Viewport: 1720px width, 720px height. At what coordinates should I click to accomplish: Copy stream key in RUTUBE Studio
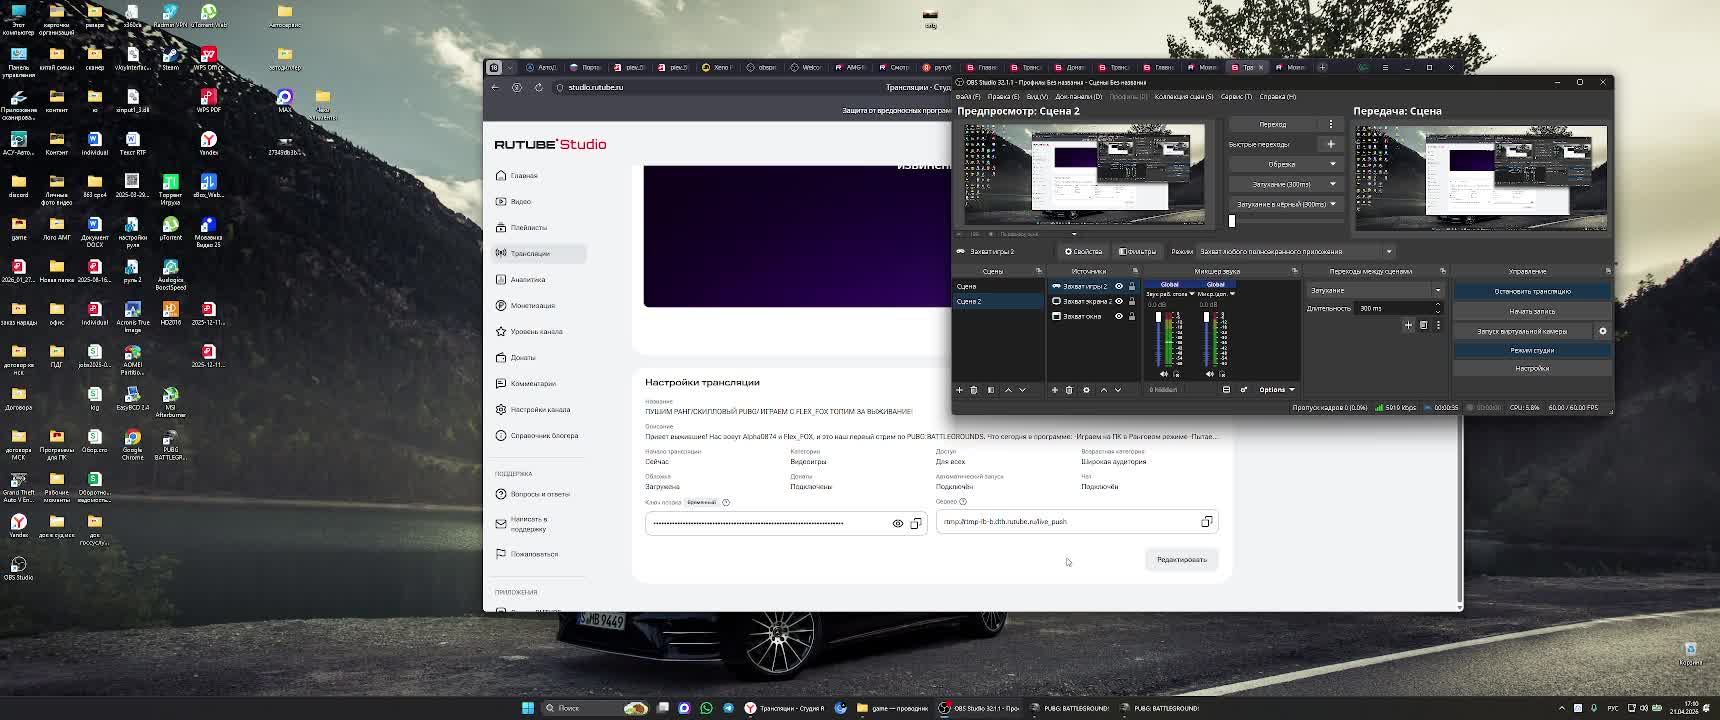(916, 523)
